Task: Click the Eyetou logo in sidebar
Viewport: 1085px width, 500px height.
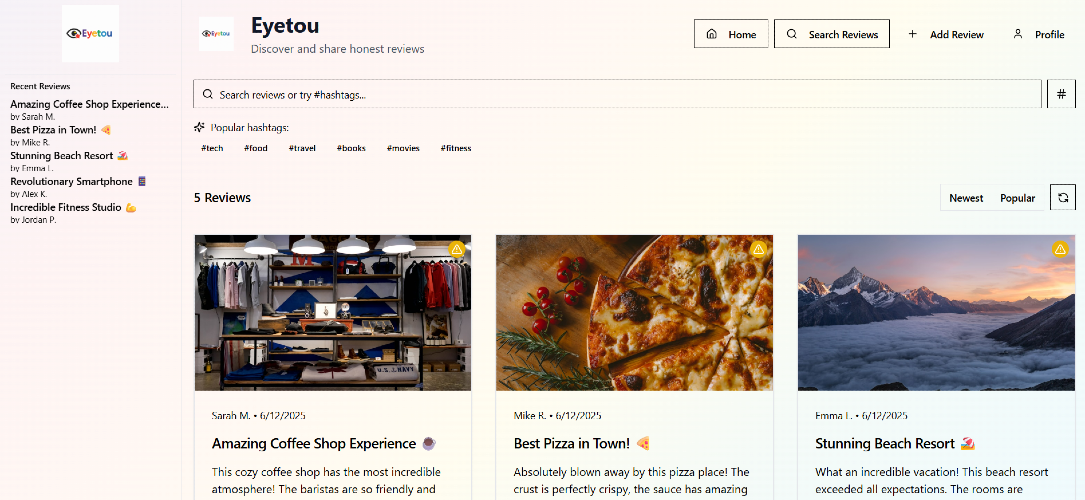Action: pos(90,33)
